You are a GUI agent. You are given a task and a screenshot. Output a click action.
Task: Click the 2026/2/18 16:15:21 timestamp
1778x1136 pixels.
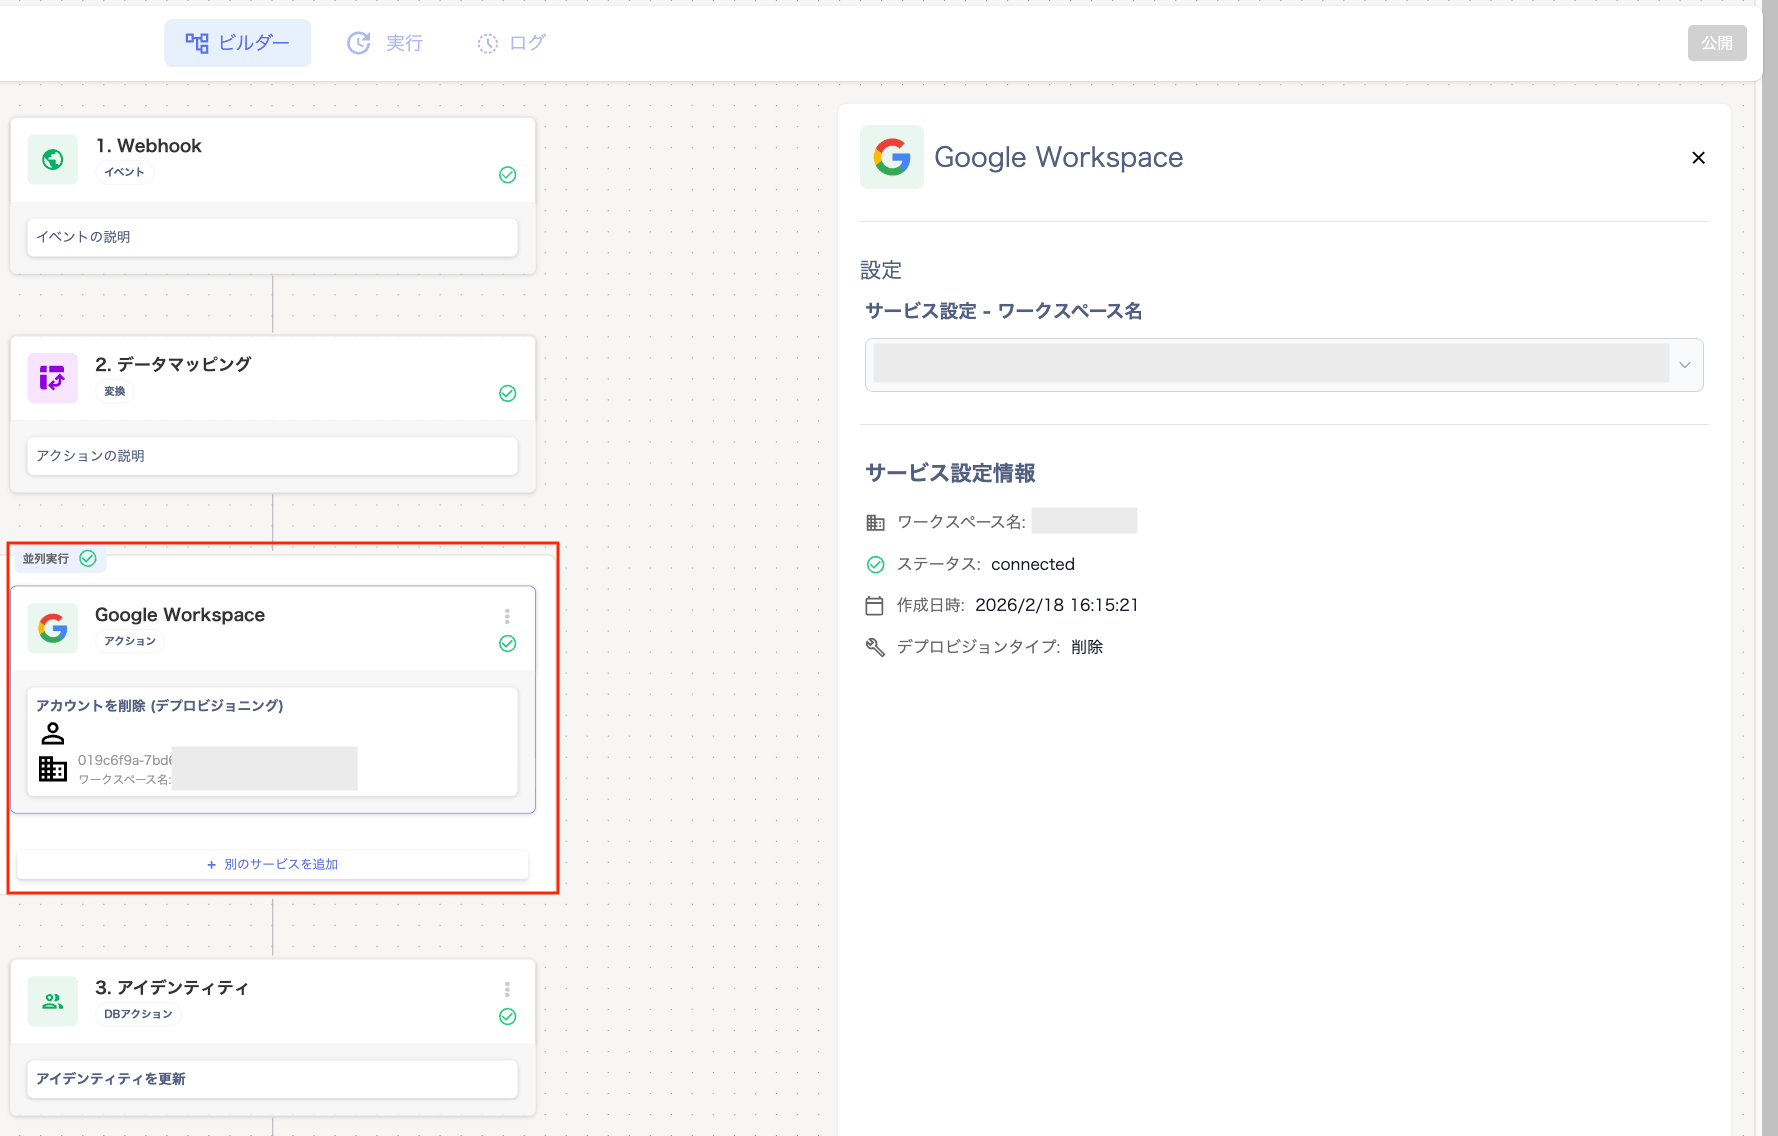click(1057, 605)
